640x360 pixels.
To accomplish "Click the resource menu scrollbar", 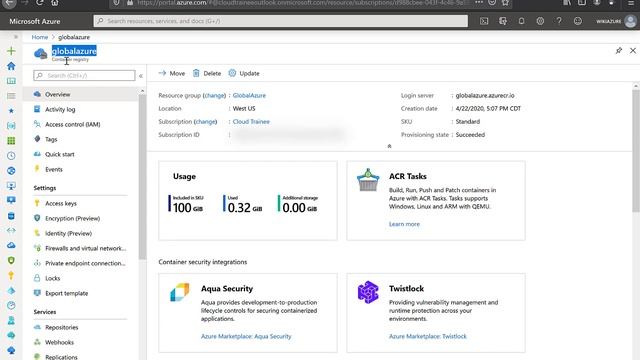I will click(x=142, y=176).
